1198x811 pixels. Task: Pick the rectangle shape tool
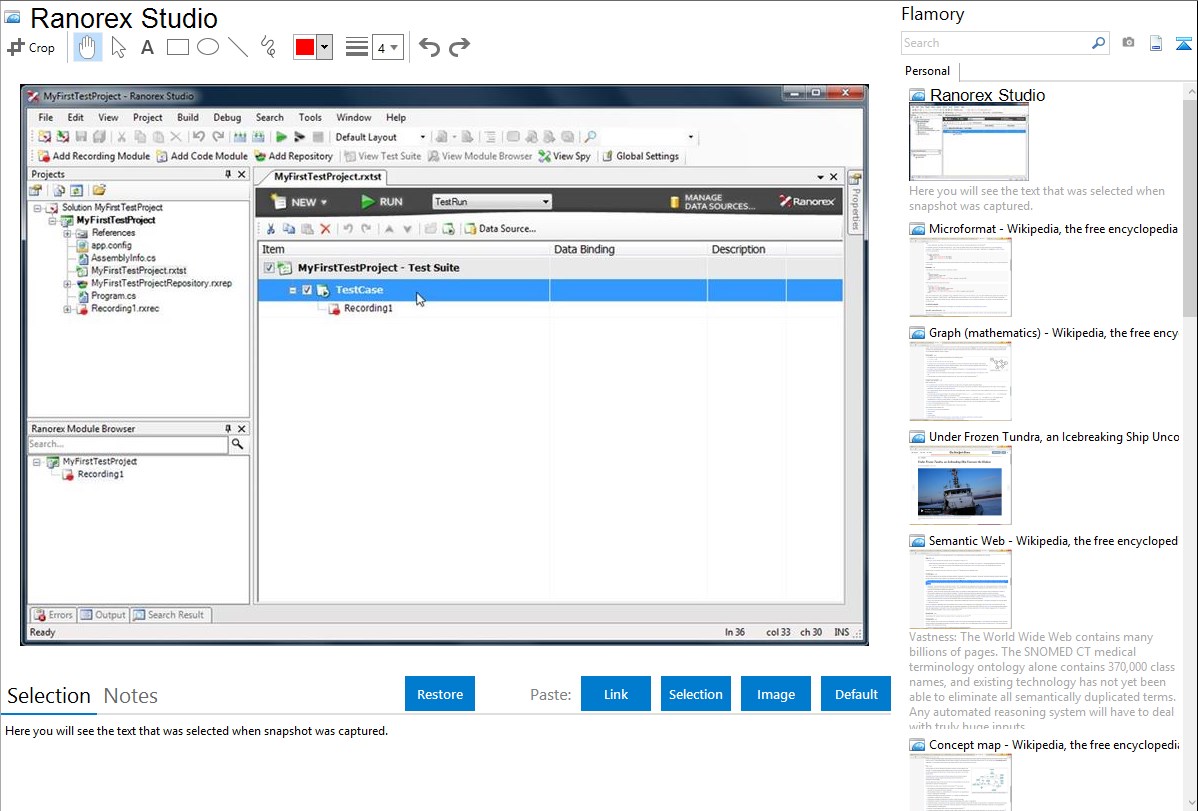click(x=178, y=47)
